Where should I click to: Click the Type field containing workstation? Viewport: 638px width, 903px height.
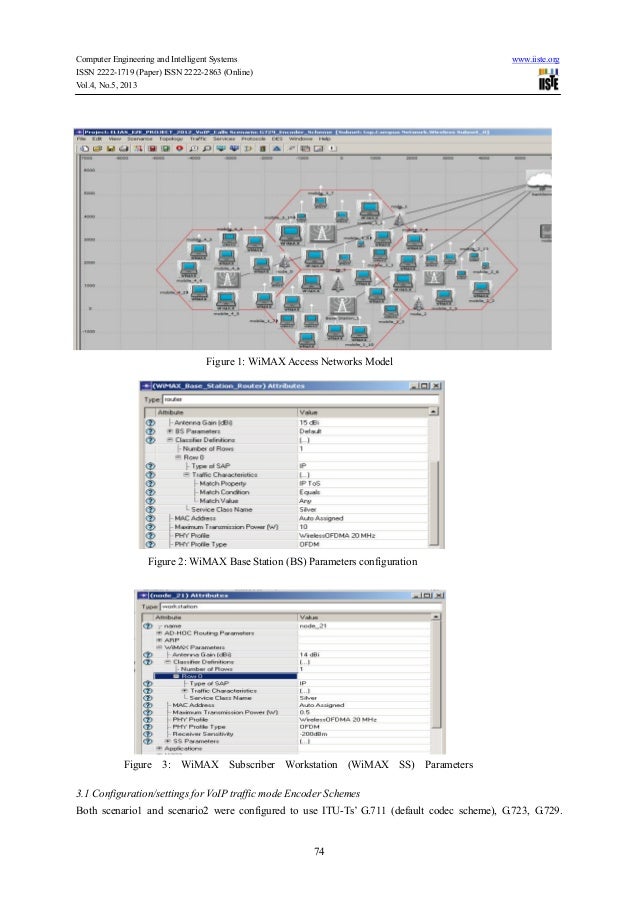point(301,606)
